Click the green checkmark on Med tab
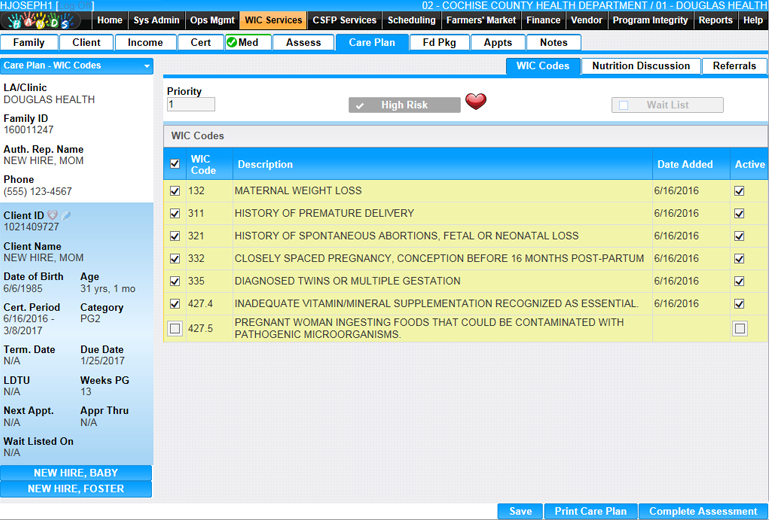This screenshot has height=520, width=769. click(232, 42)
